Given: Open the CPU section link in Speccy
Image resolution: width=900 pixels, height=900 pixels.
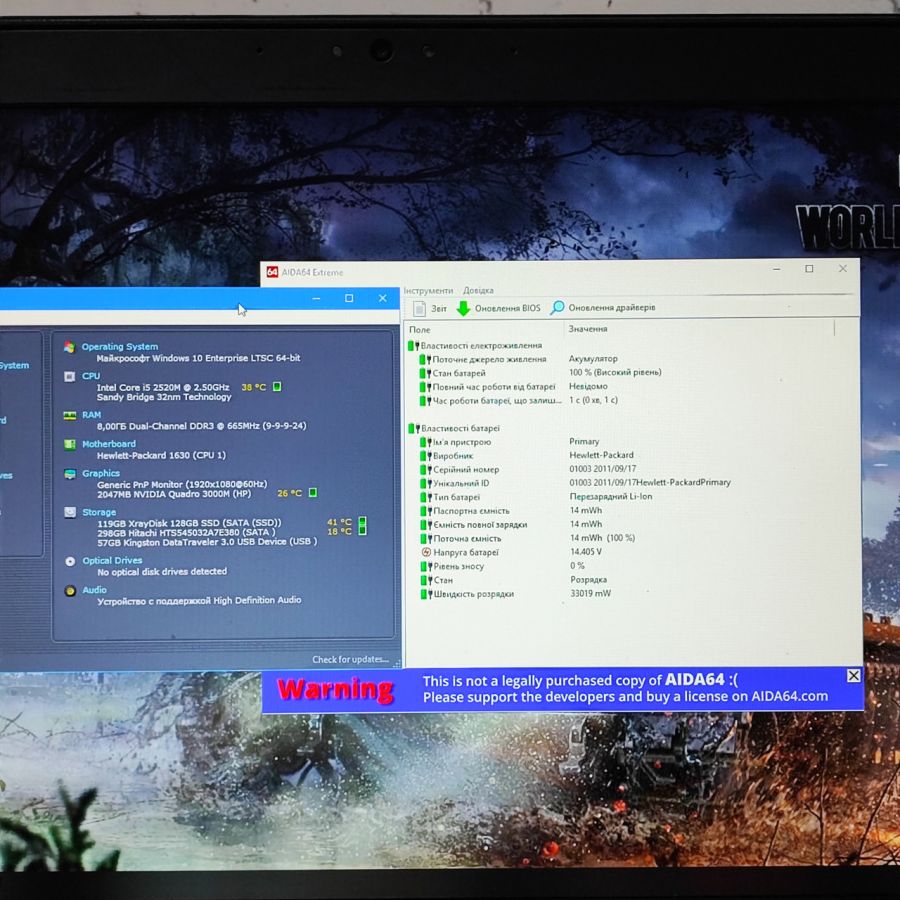Looking at the screenshot, I should click(x=91, y=376).
